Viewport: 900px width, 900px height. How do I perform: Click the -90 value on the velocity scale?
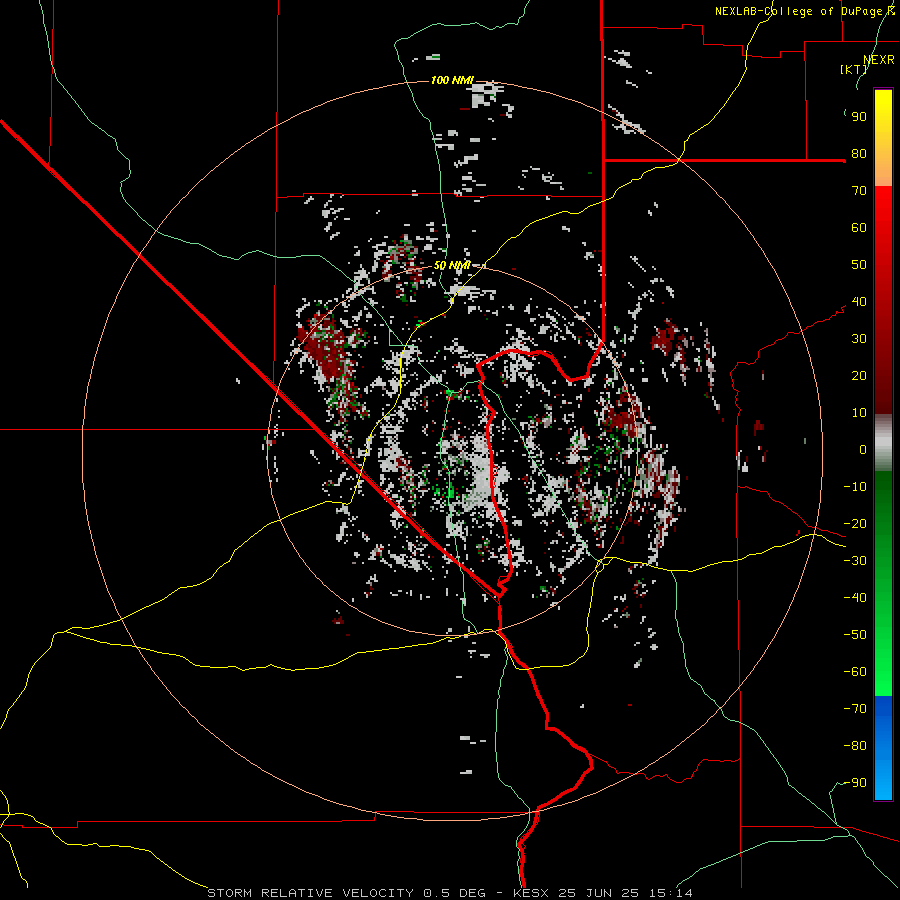(x=855, y=783)
